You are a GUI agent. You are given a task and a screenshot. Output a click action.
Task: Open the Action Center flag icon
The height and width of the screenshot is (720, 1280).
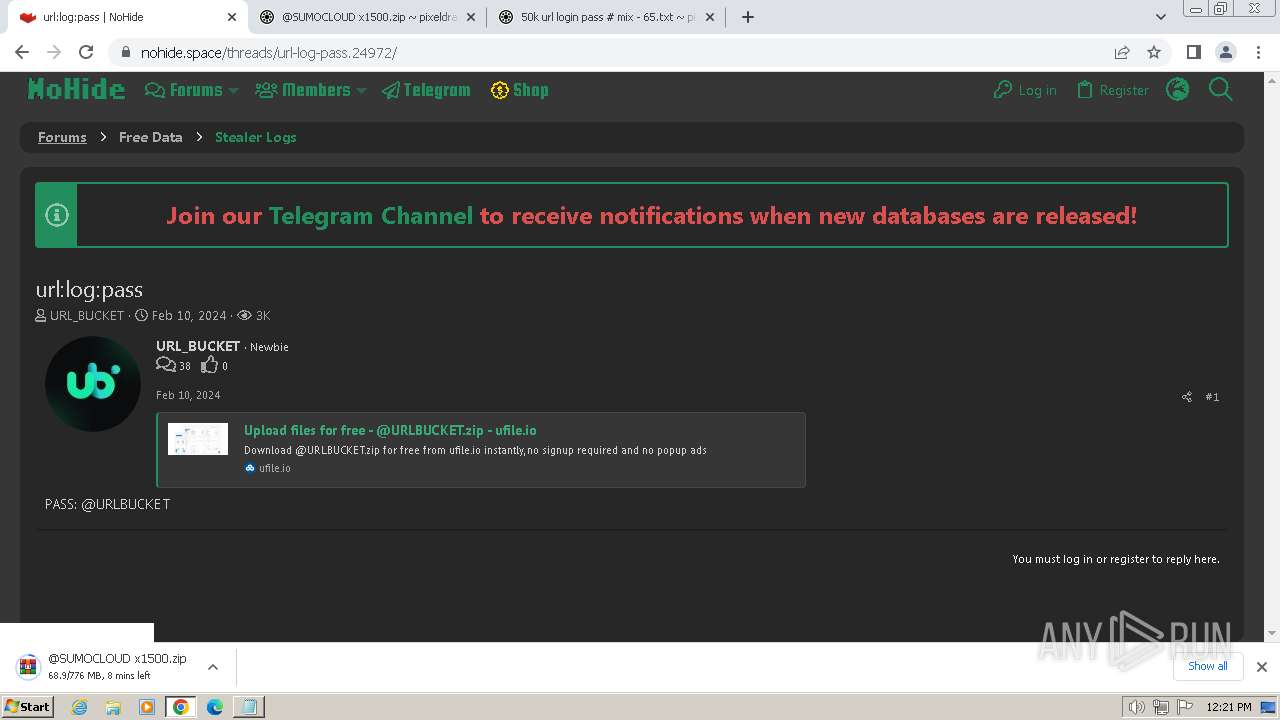click(x=1185, y=707)
